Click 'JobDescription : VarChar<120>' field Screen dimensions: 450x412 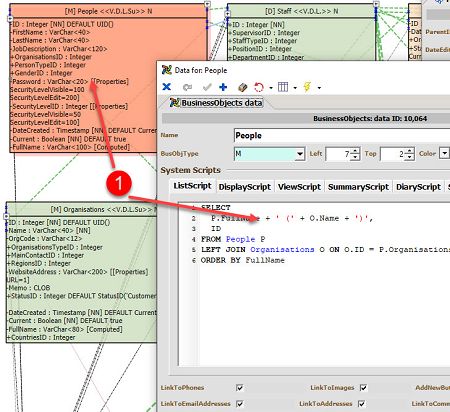point(59,49)
